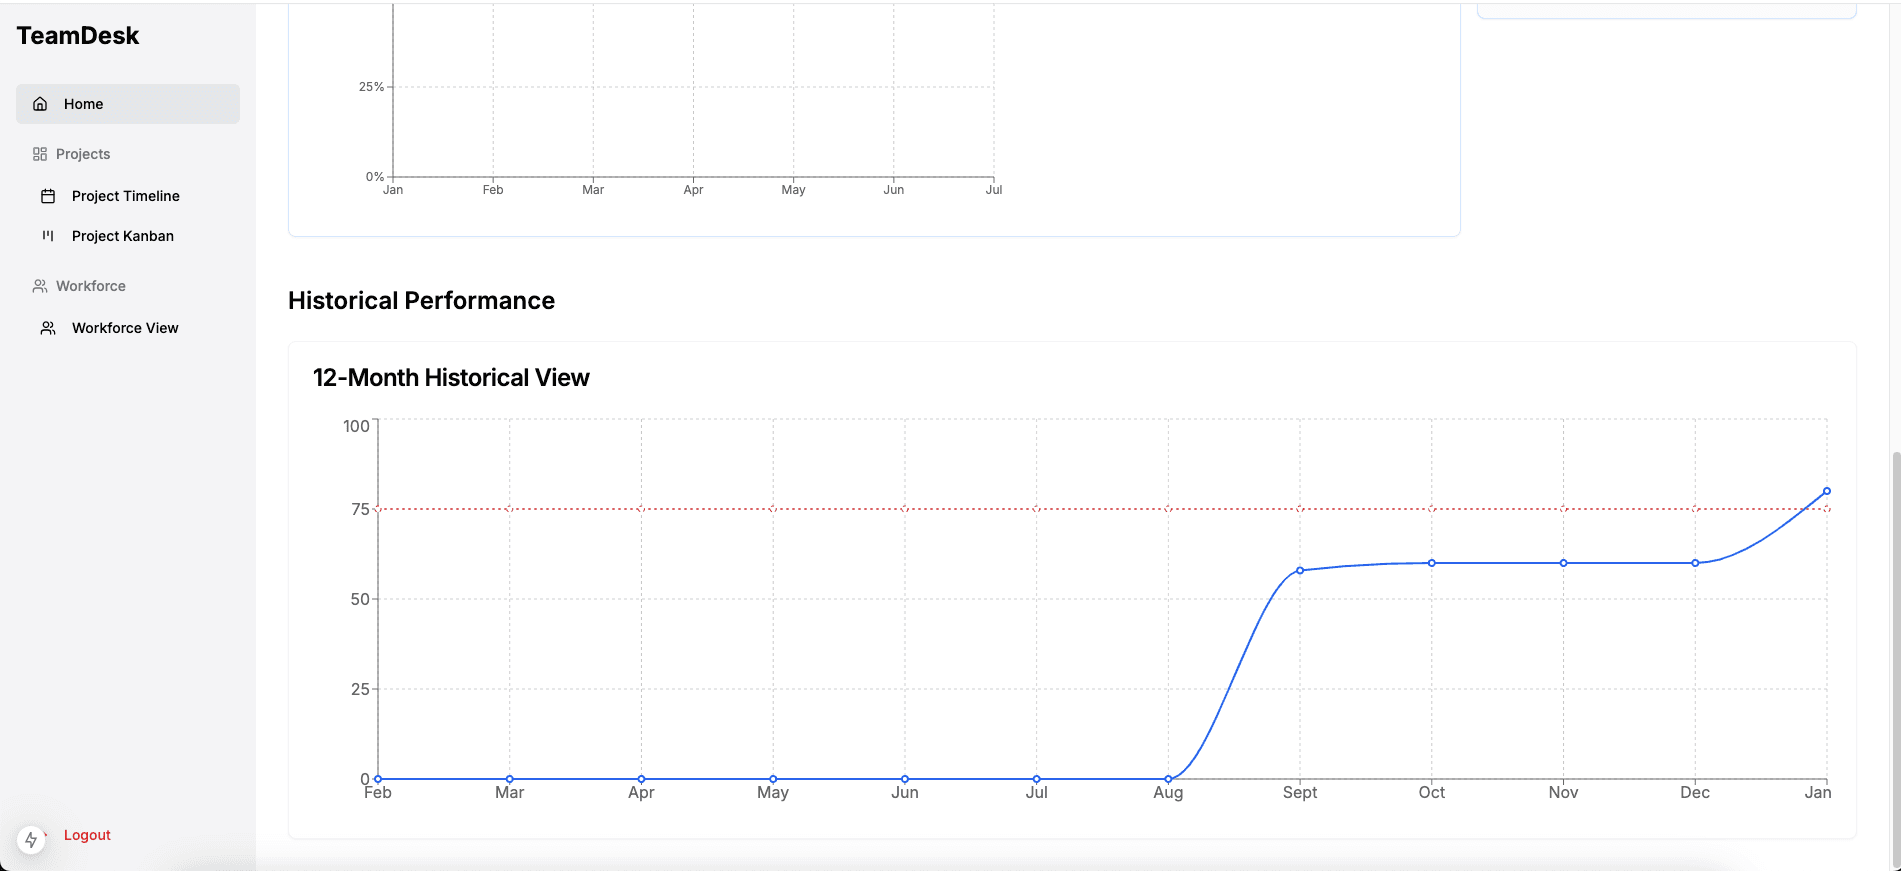Viewport: 1901px width, 871px height.
Task: Click the kanban columns icon in sidebar
Action: point(48,236)
